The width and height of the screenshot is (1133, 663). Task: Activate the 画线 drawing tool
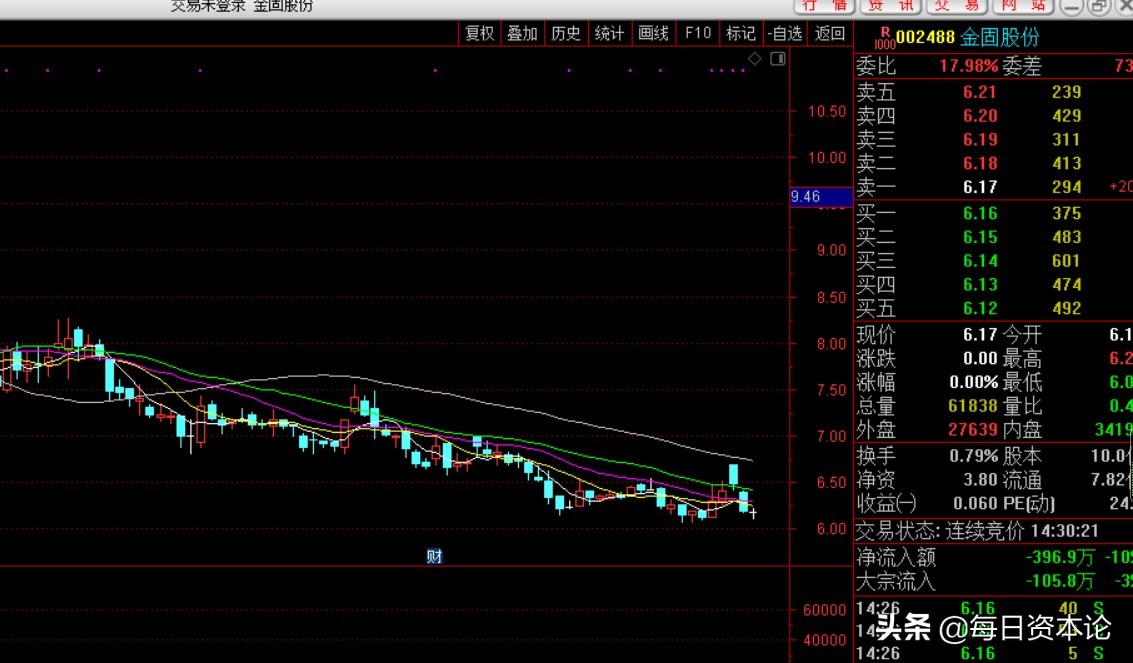653,33
